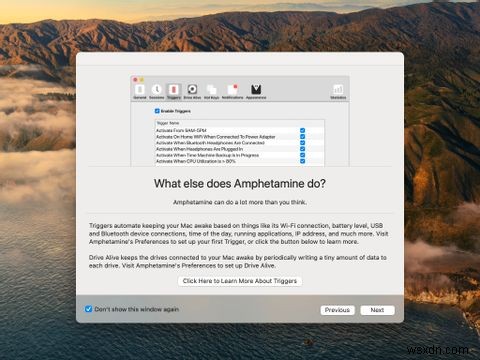Click the red close button in preview
The height and width of the screenshot is (360, 480).
click(135, 79)
